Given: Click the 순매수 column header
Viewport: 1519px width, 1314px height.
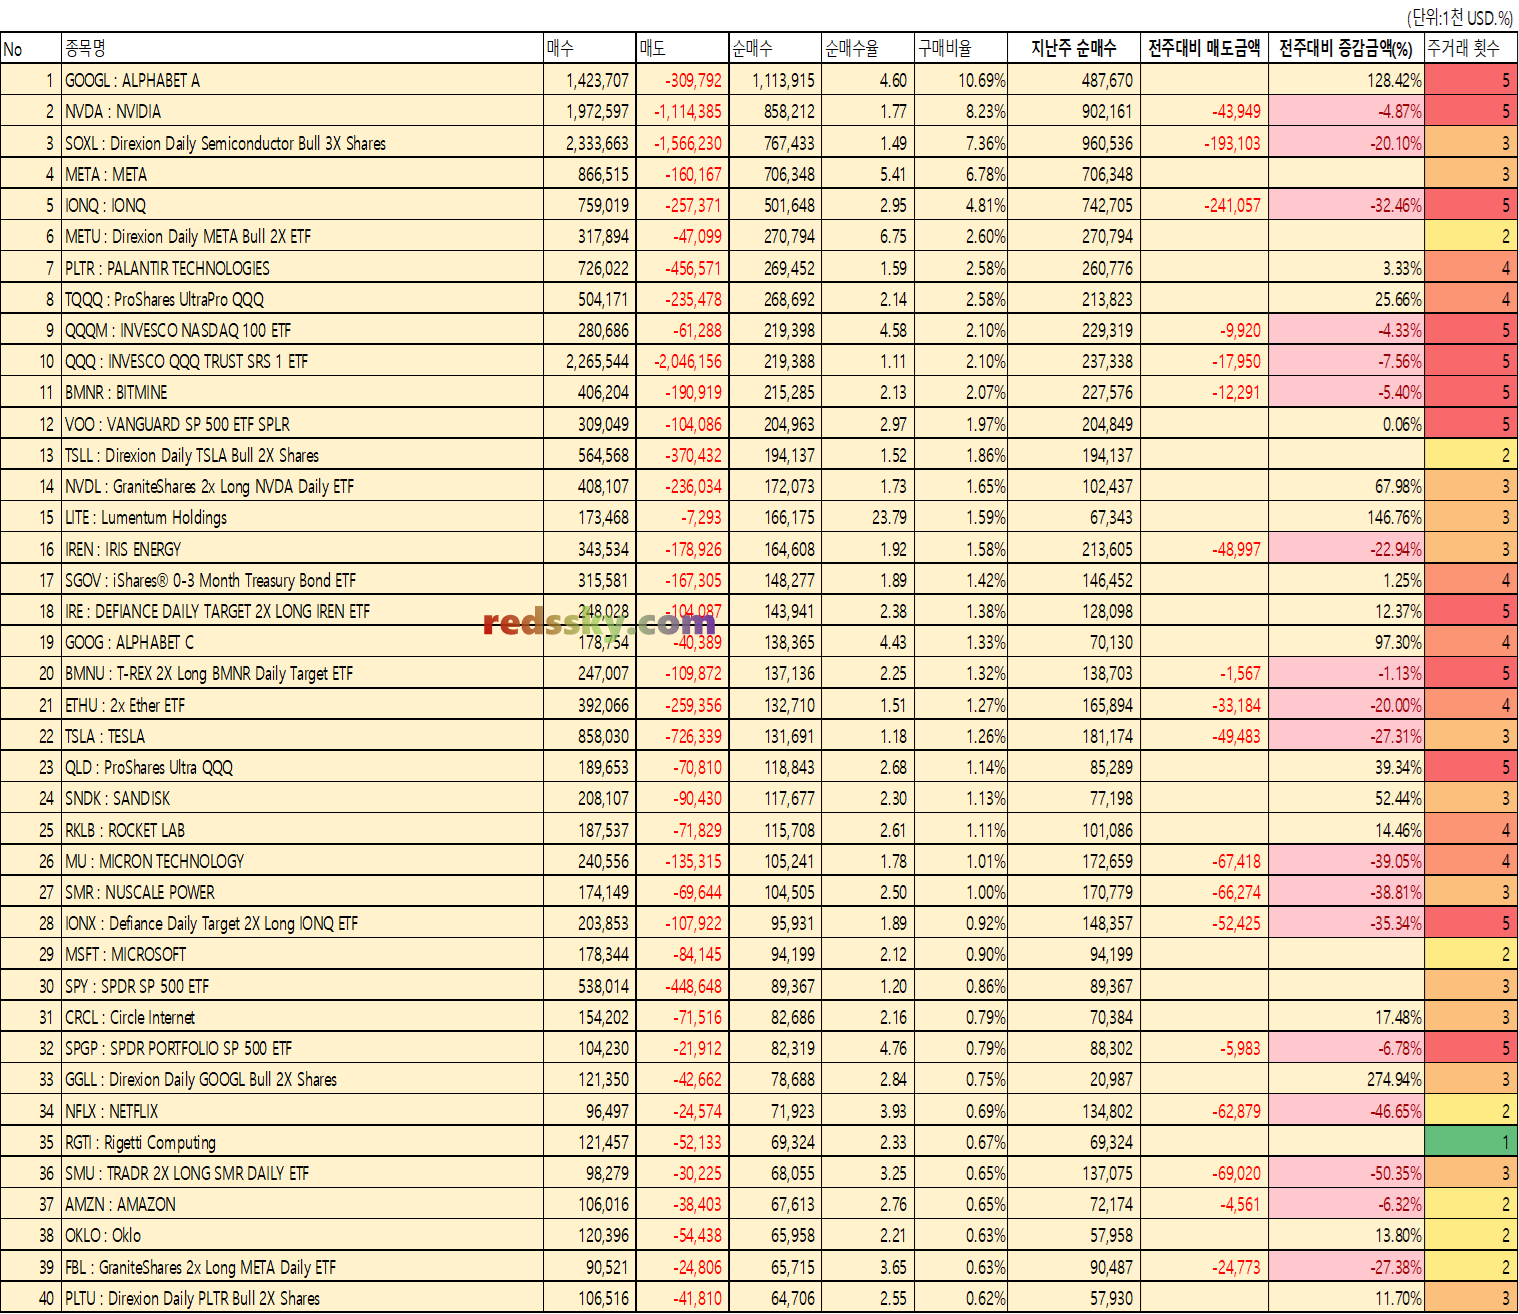Looking at the screenshot, I should tap(775, 48).
